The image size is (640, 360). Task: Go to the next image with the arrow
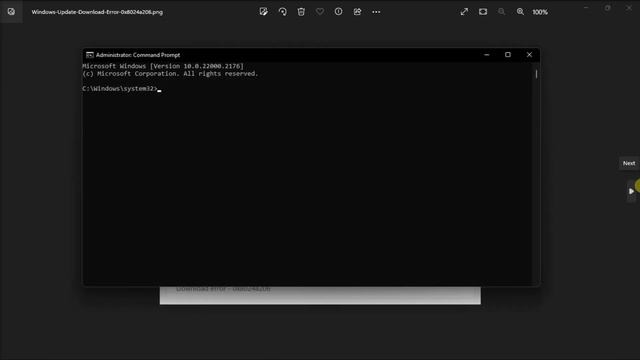631,191
